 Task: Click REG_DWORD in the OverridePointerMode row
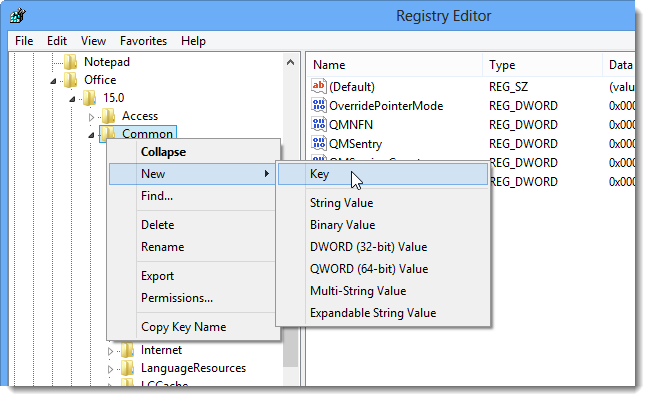click(523, 106)
